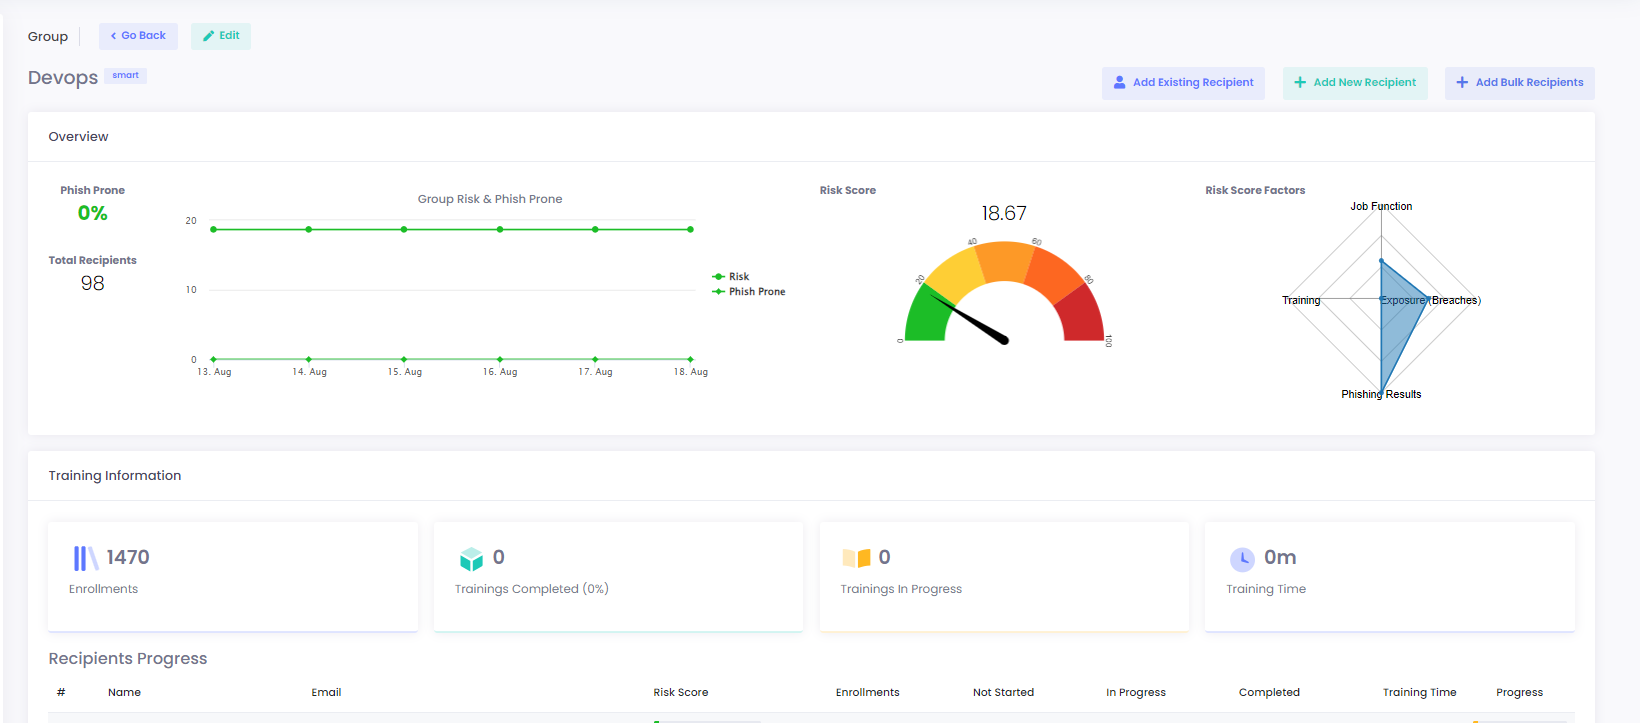This screenshot has width=1640, height=723.
Task: Click the 18. Aug risk data point
Action: [x=690, y=230]
